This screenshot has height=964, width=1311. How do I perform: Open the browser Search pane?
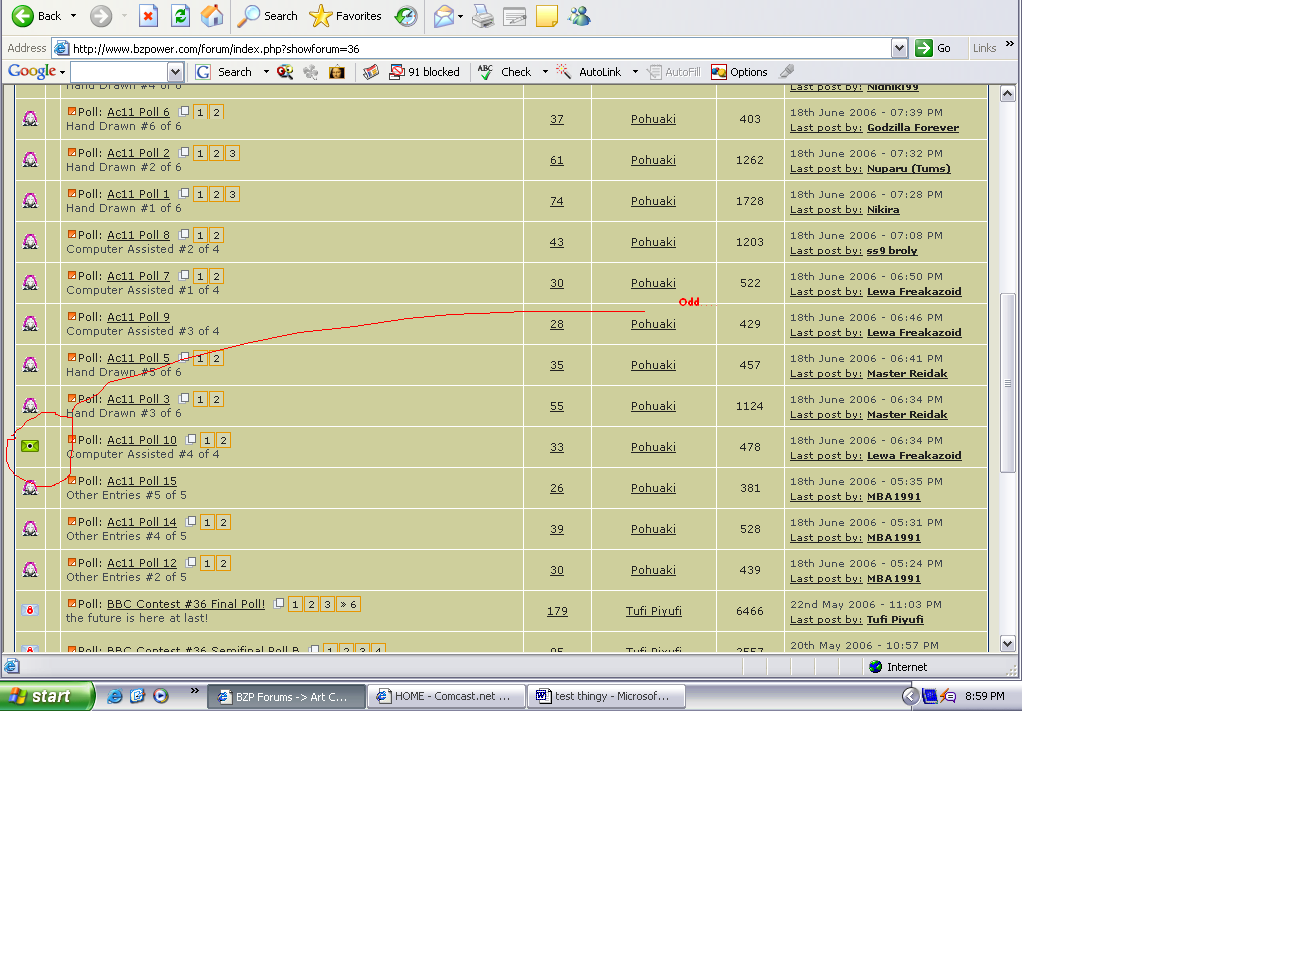[268, 16]
